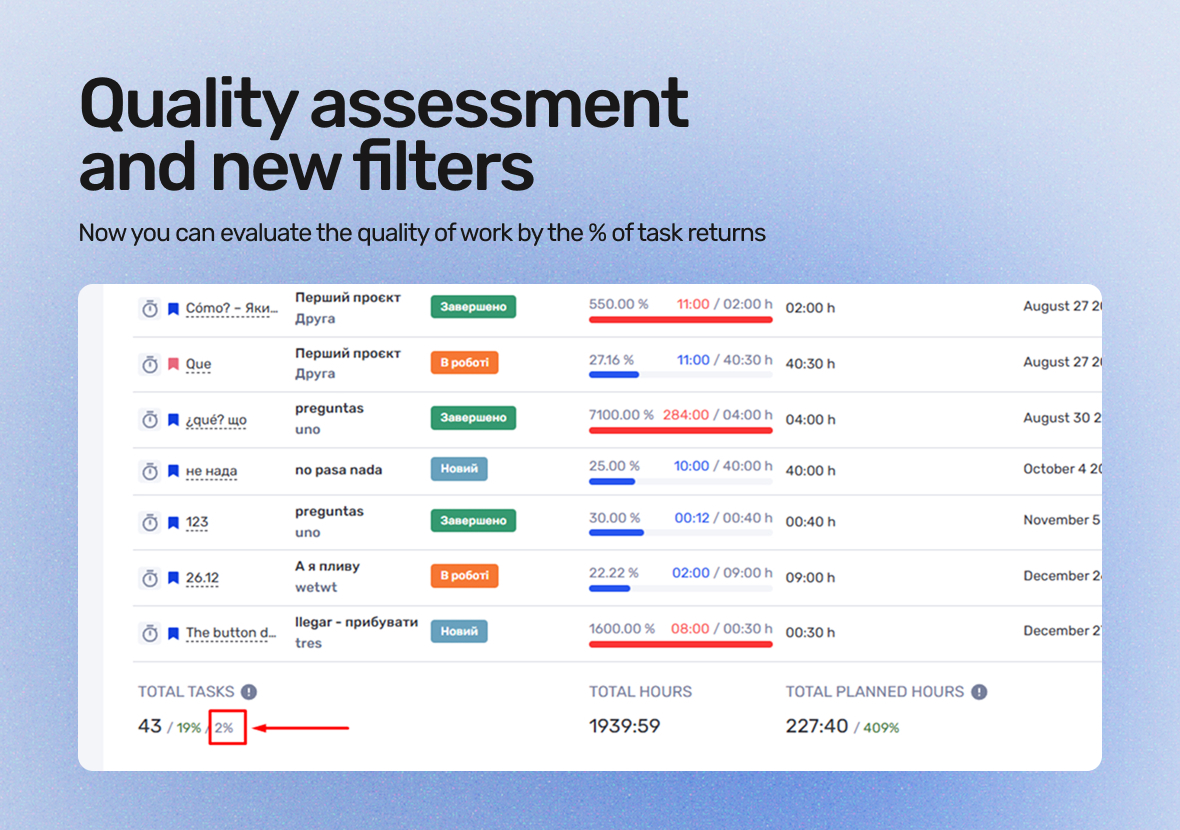This screenshot has height=830, width=1180.
Task: Click the Завершено status badge of ¿qué? що task
Action: coord(473,418)
